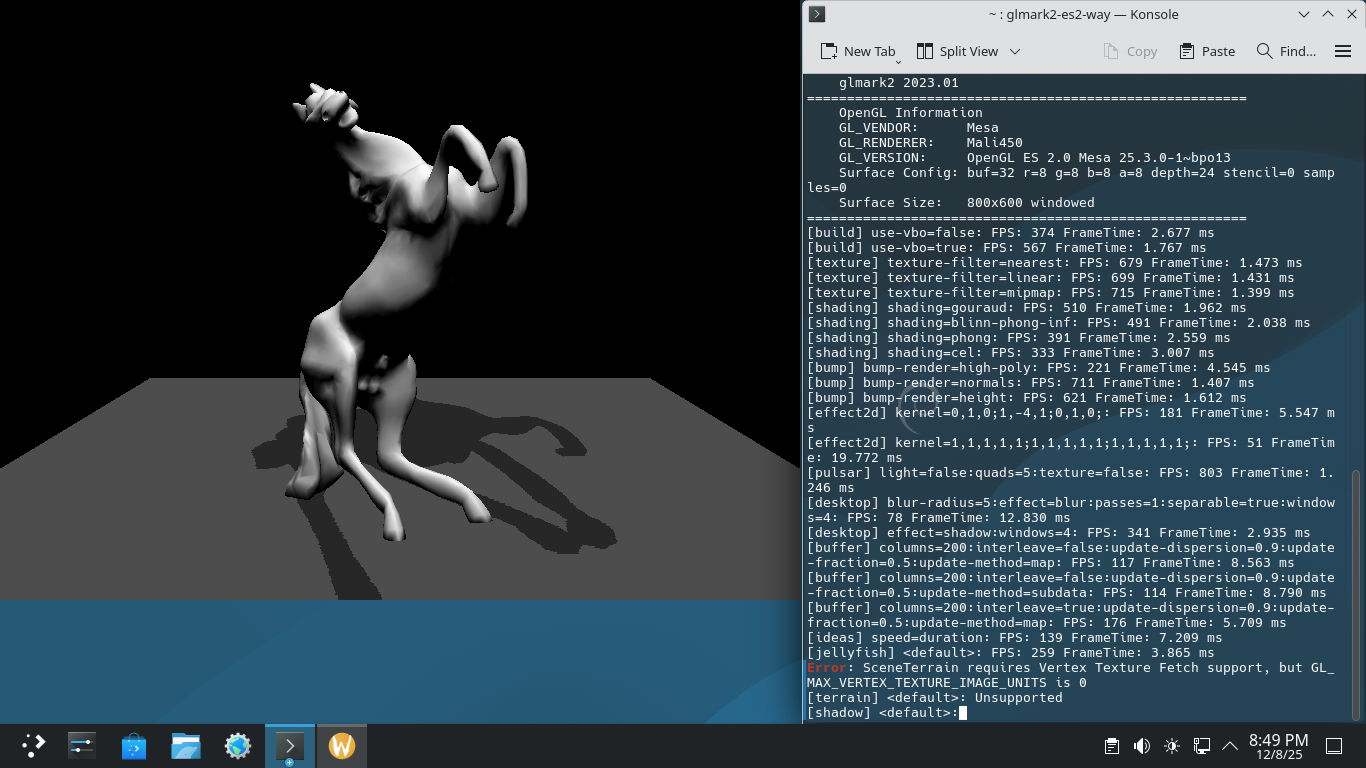Open the brightness settings tray icon
This screenshot has height=768, width=1366.
pos(1172,746)
